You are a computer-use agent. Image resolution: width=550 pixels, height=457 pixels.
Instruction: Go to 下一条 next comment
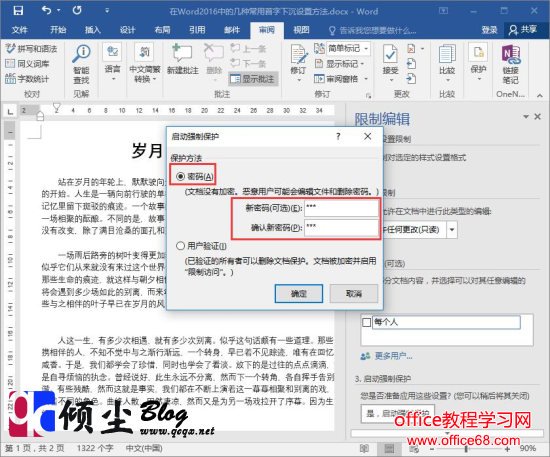click(x=248, y=63)
